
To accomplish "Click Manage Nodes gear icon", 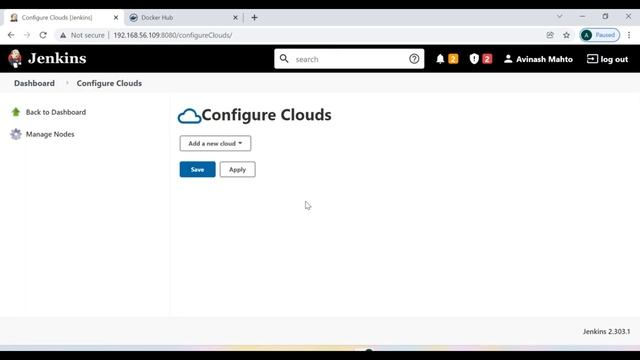I will 16,134.
